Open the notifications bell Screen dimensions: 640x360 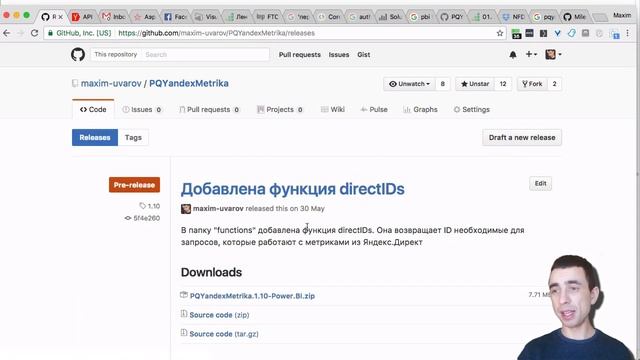[513, 54]
